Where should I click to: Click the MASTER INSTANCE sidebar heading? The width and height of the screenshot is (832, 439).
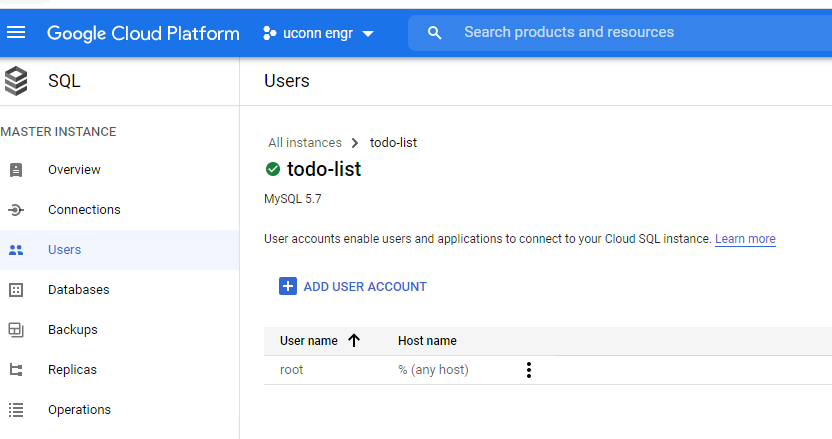pyautogui.click(x=58, y=132)
